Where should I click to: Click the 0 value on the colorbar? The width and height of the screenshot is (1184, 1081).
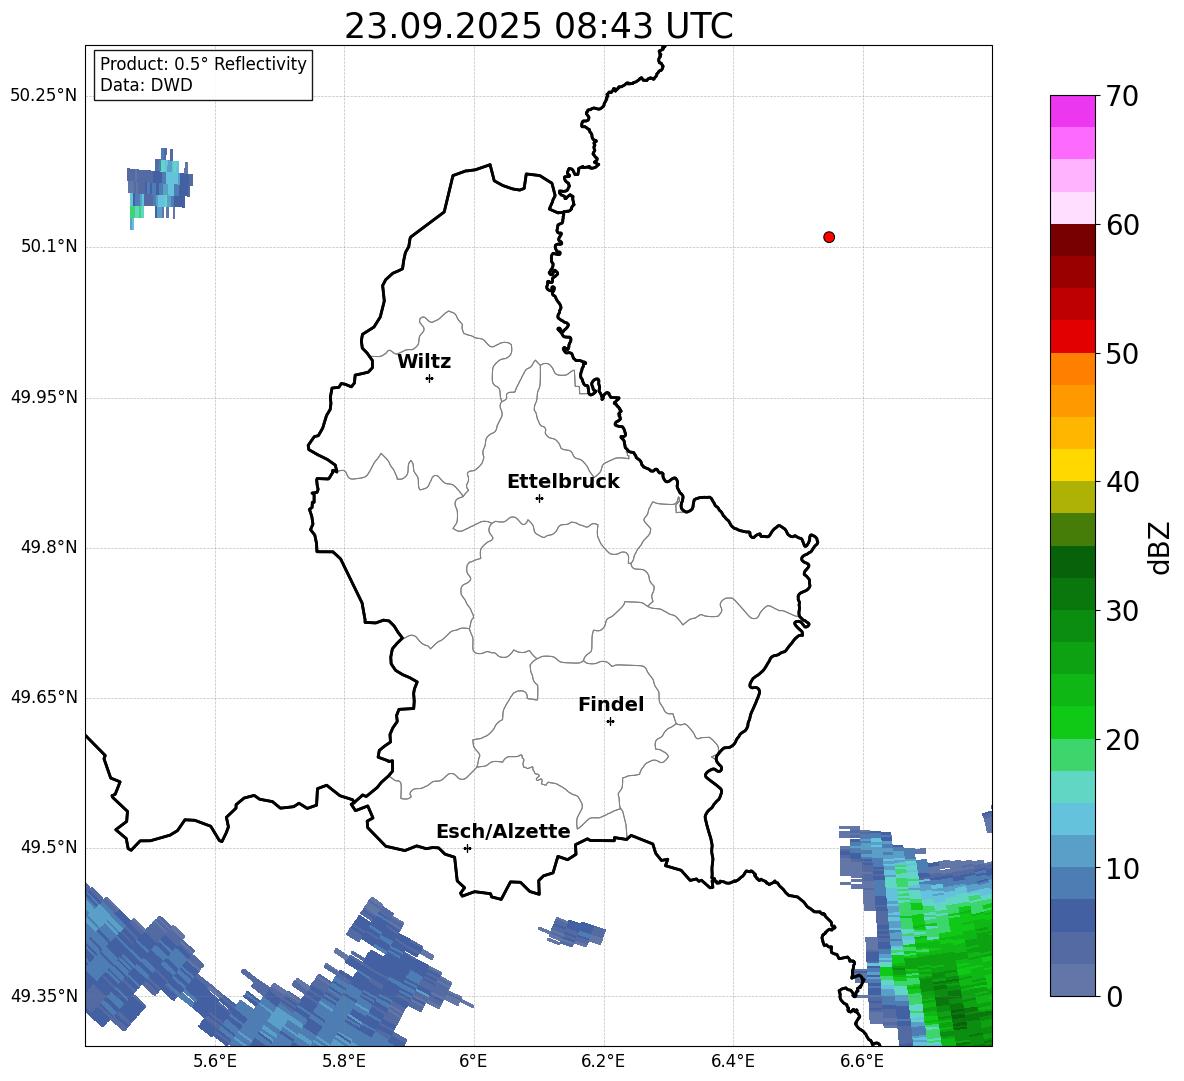point(1114,996)
